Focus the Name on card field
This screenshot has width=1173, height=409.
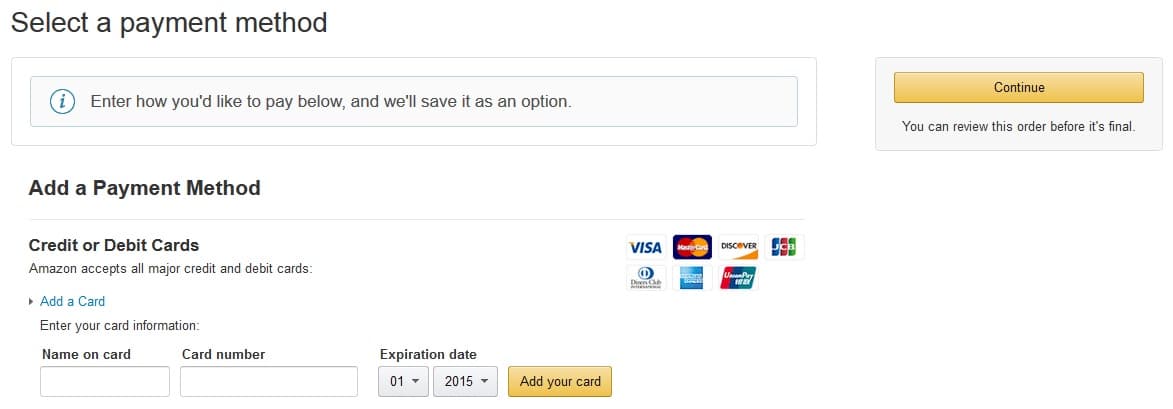tap(105, 381)
